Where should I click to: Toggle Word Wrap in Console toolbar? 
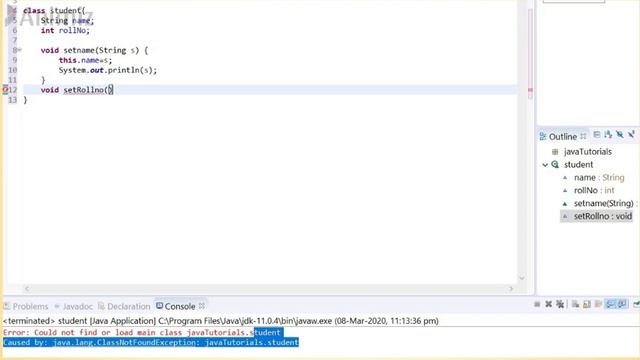[598, 304]
